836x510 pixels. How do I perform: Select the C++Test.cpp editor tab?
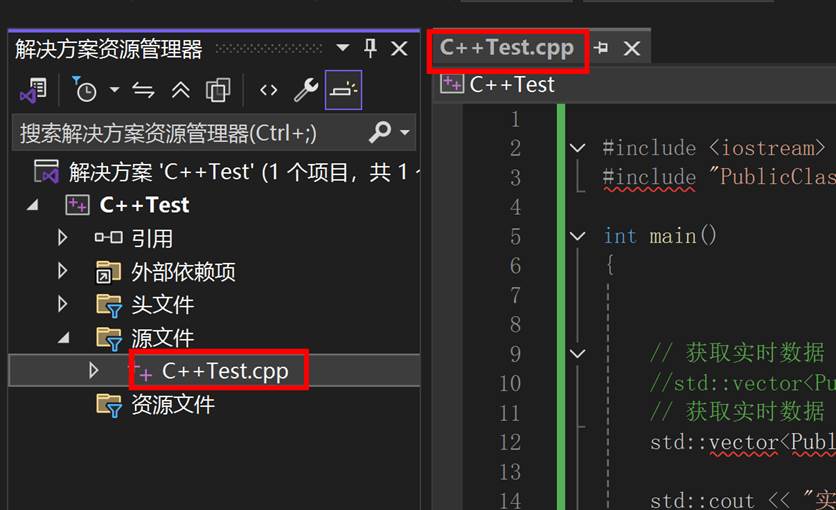(x=507, y=48)
